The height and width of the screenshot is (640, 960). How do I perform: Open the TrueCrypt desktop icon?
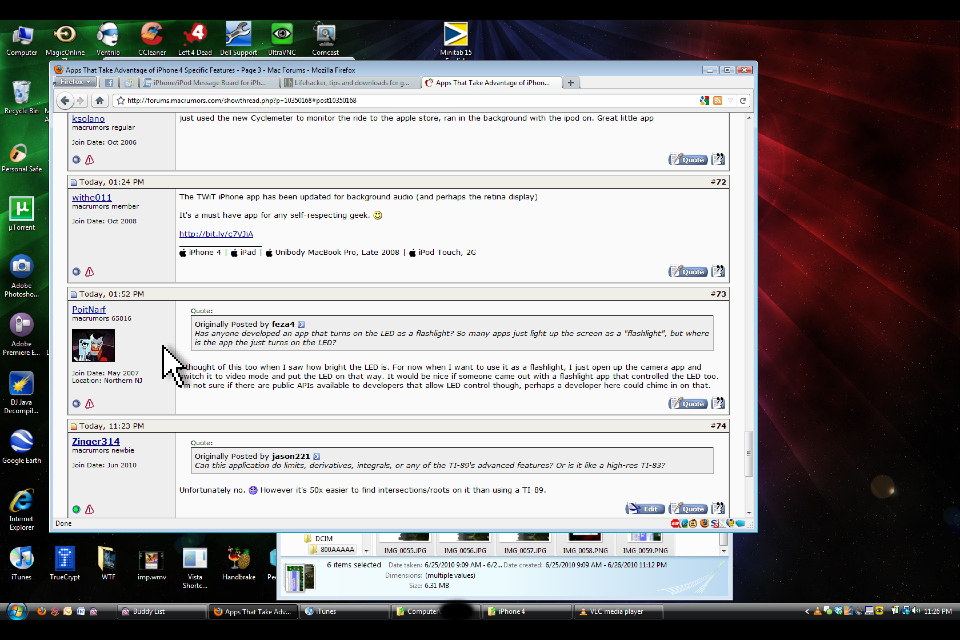[64, 563]
